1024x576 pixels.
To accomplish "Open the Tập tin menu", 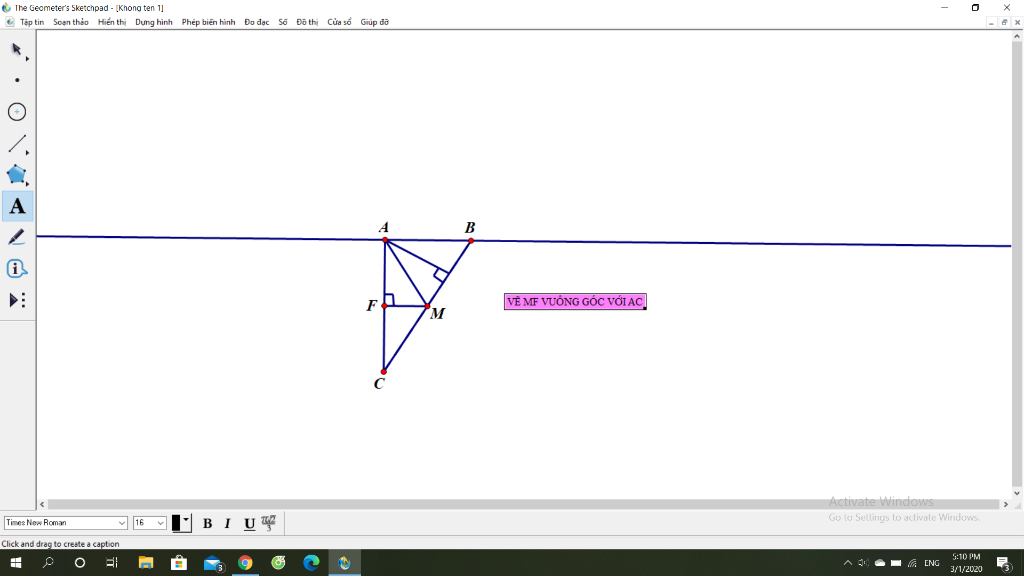I will coord(32,22).
